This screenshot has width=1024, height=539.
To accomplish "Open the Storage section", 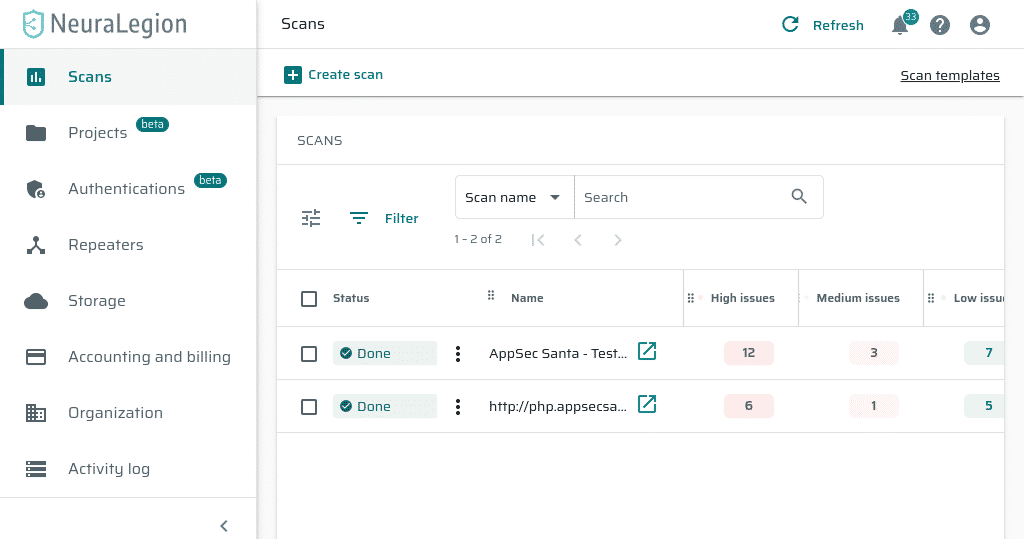I will click(129, 301).
